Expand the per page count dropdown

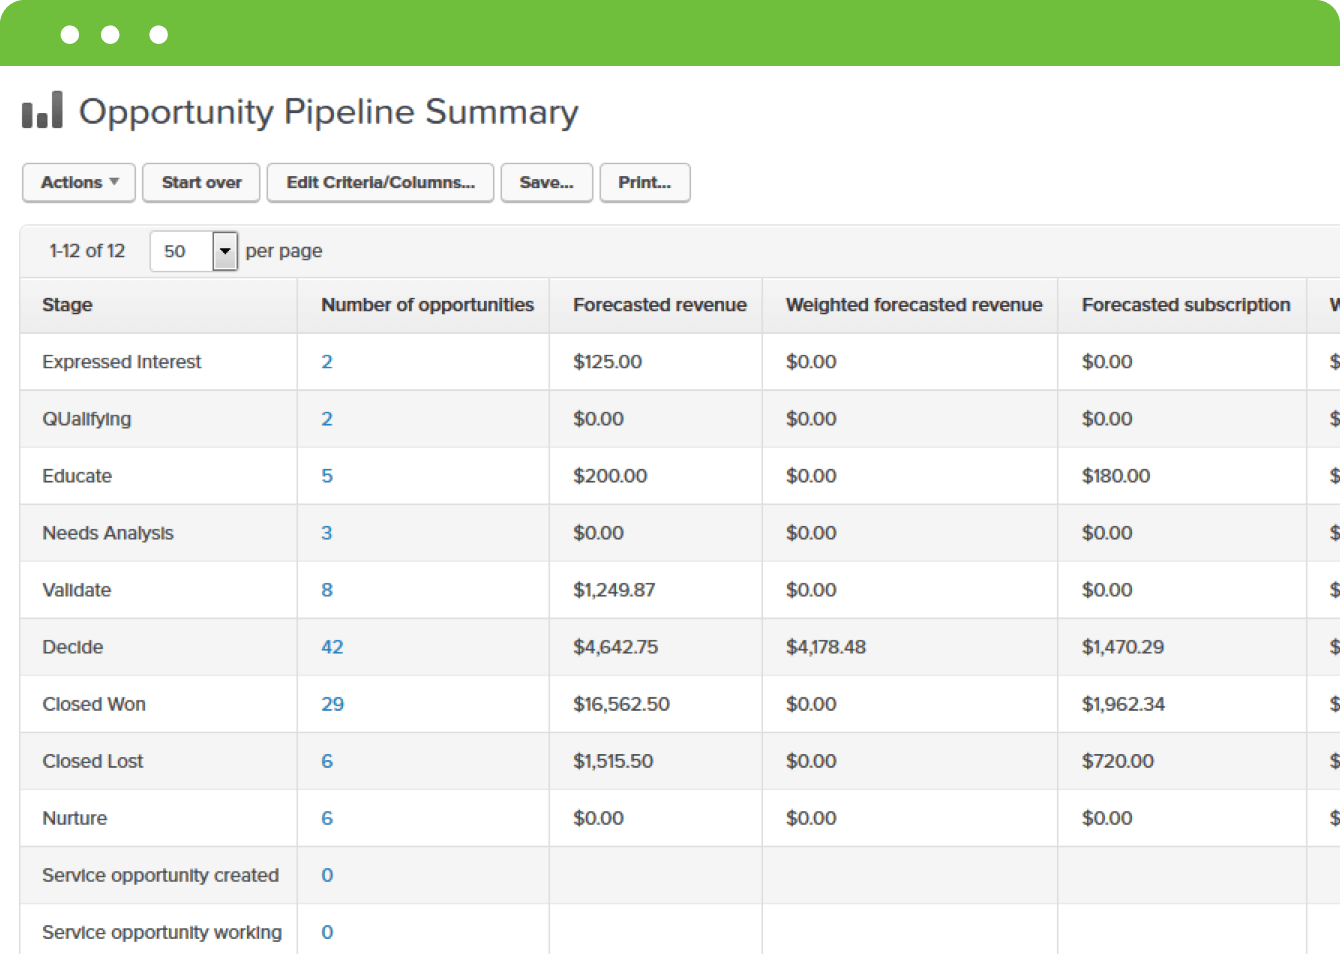tap(225, 251)
